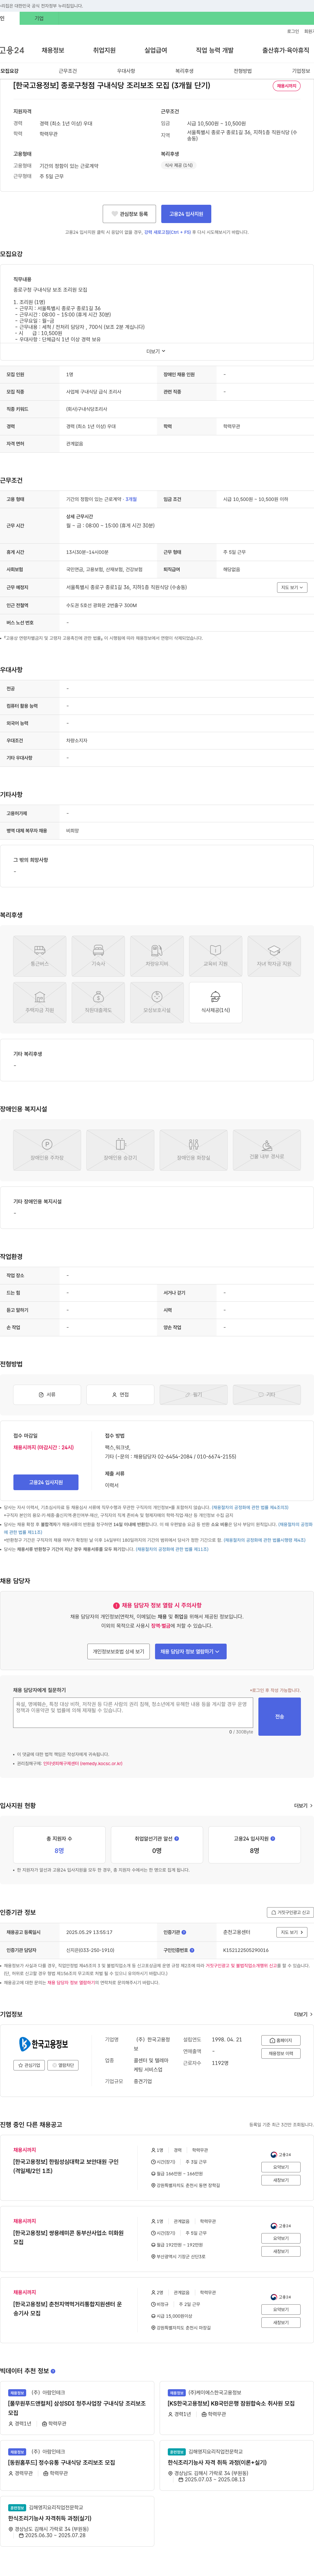This screenshot has height=2576, width=314.
Task: Click the company 홈페이지 button
Action: pyautogui.click(x=281, y=2040)
